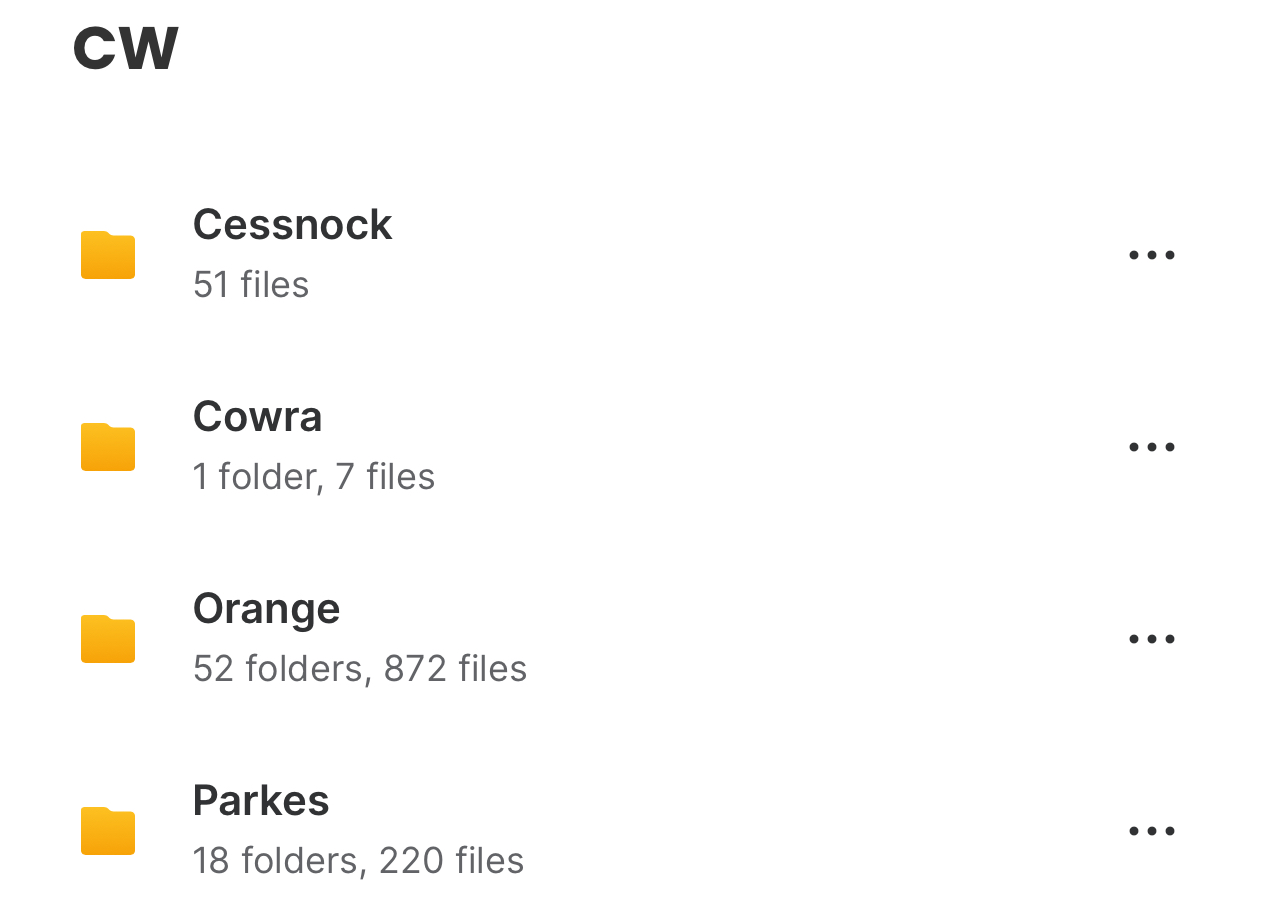Select the Cowra folder title
The image size is (1284, 923).
(257, 417)
